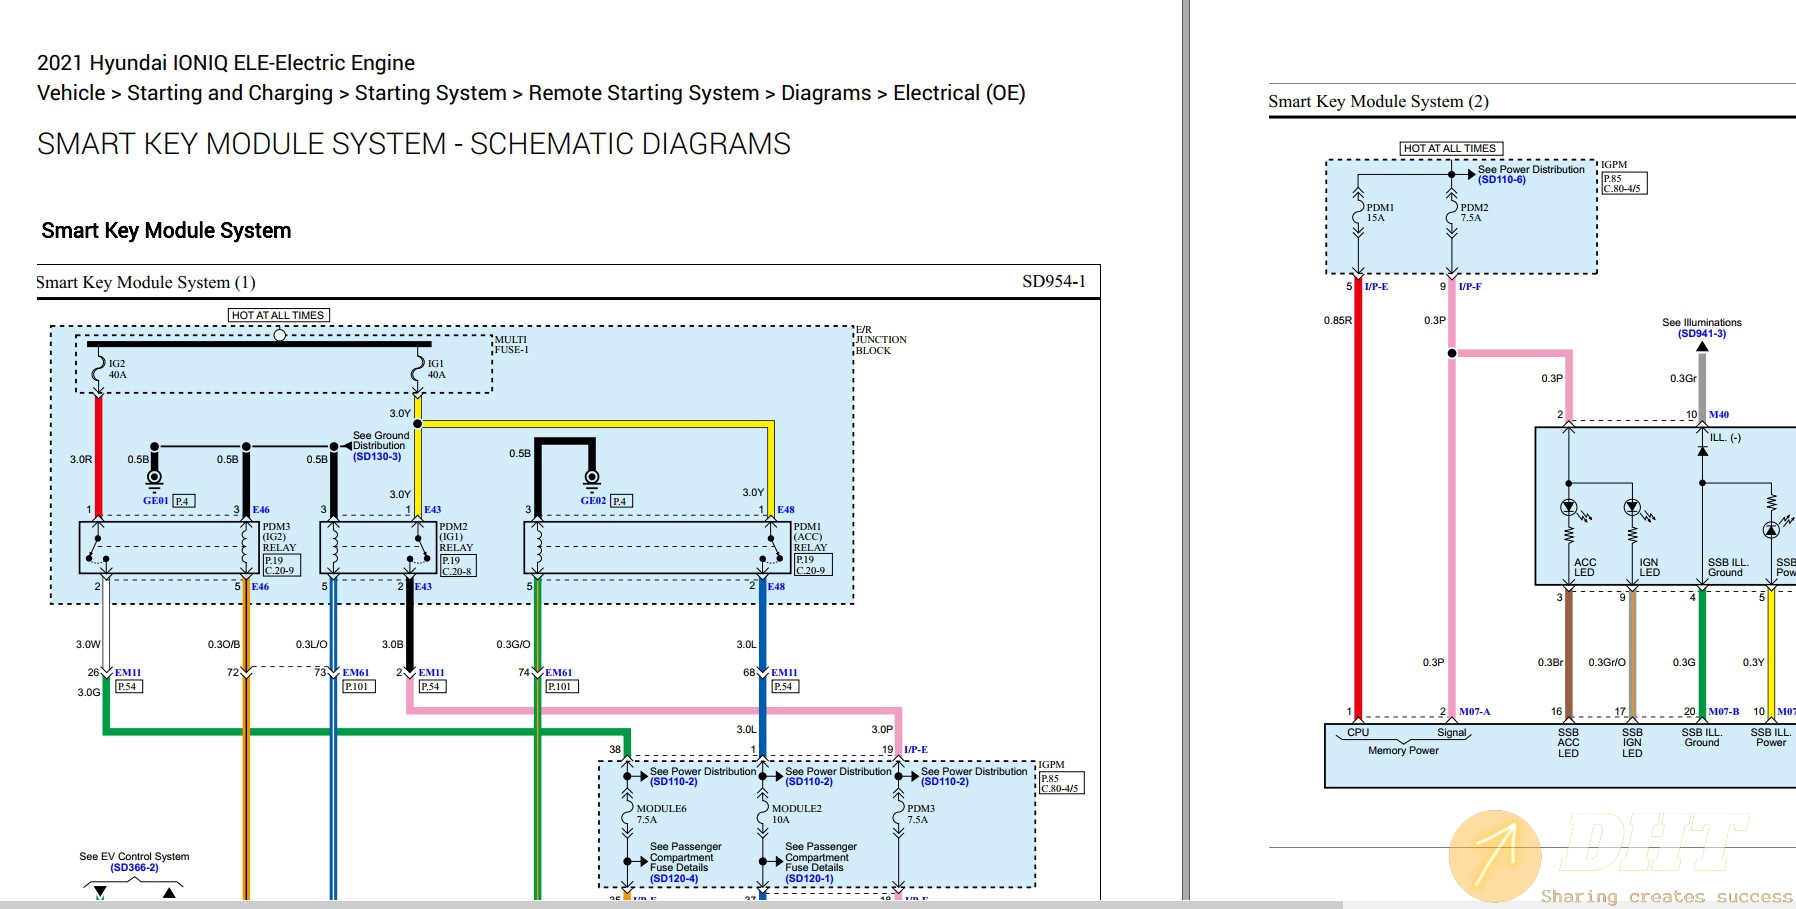Viewport: 1796px width, 909px height.
Task: Click the P.101 box beside EM61 pin 74
Action: (x=562, y=687)
